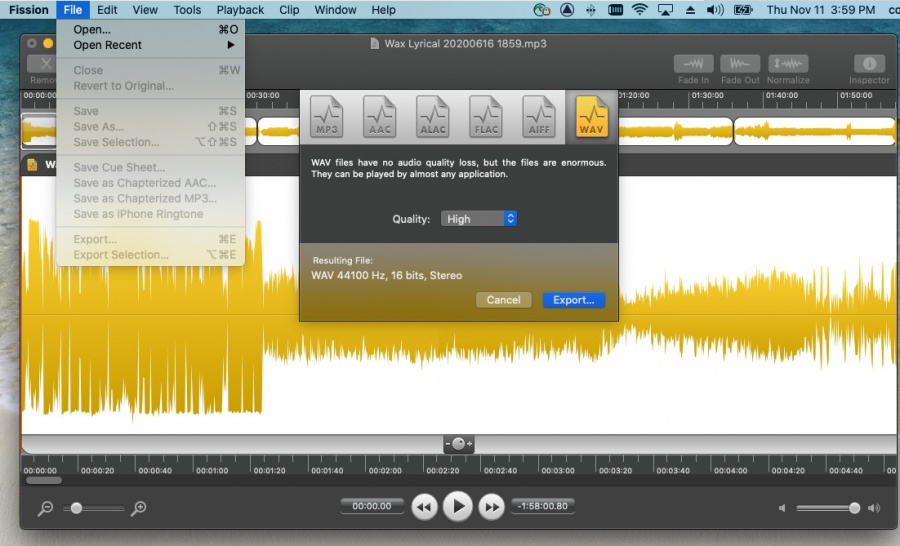Image resolution: width=900 pixels, height=546 pixels.
Task: Cancel the export dialog
Action: [x=503, y=300]
